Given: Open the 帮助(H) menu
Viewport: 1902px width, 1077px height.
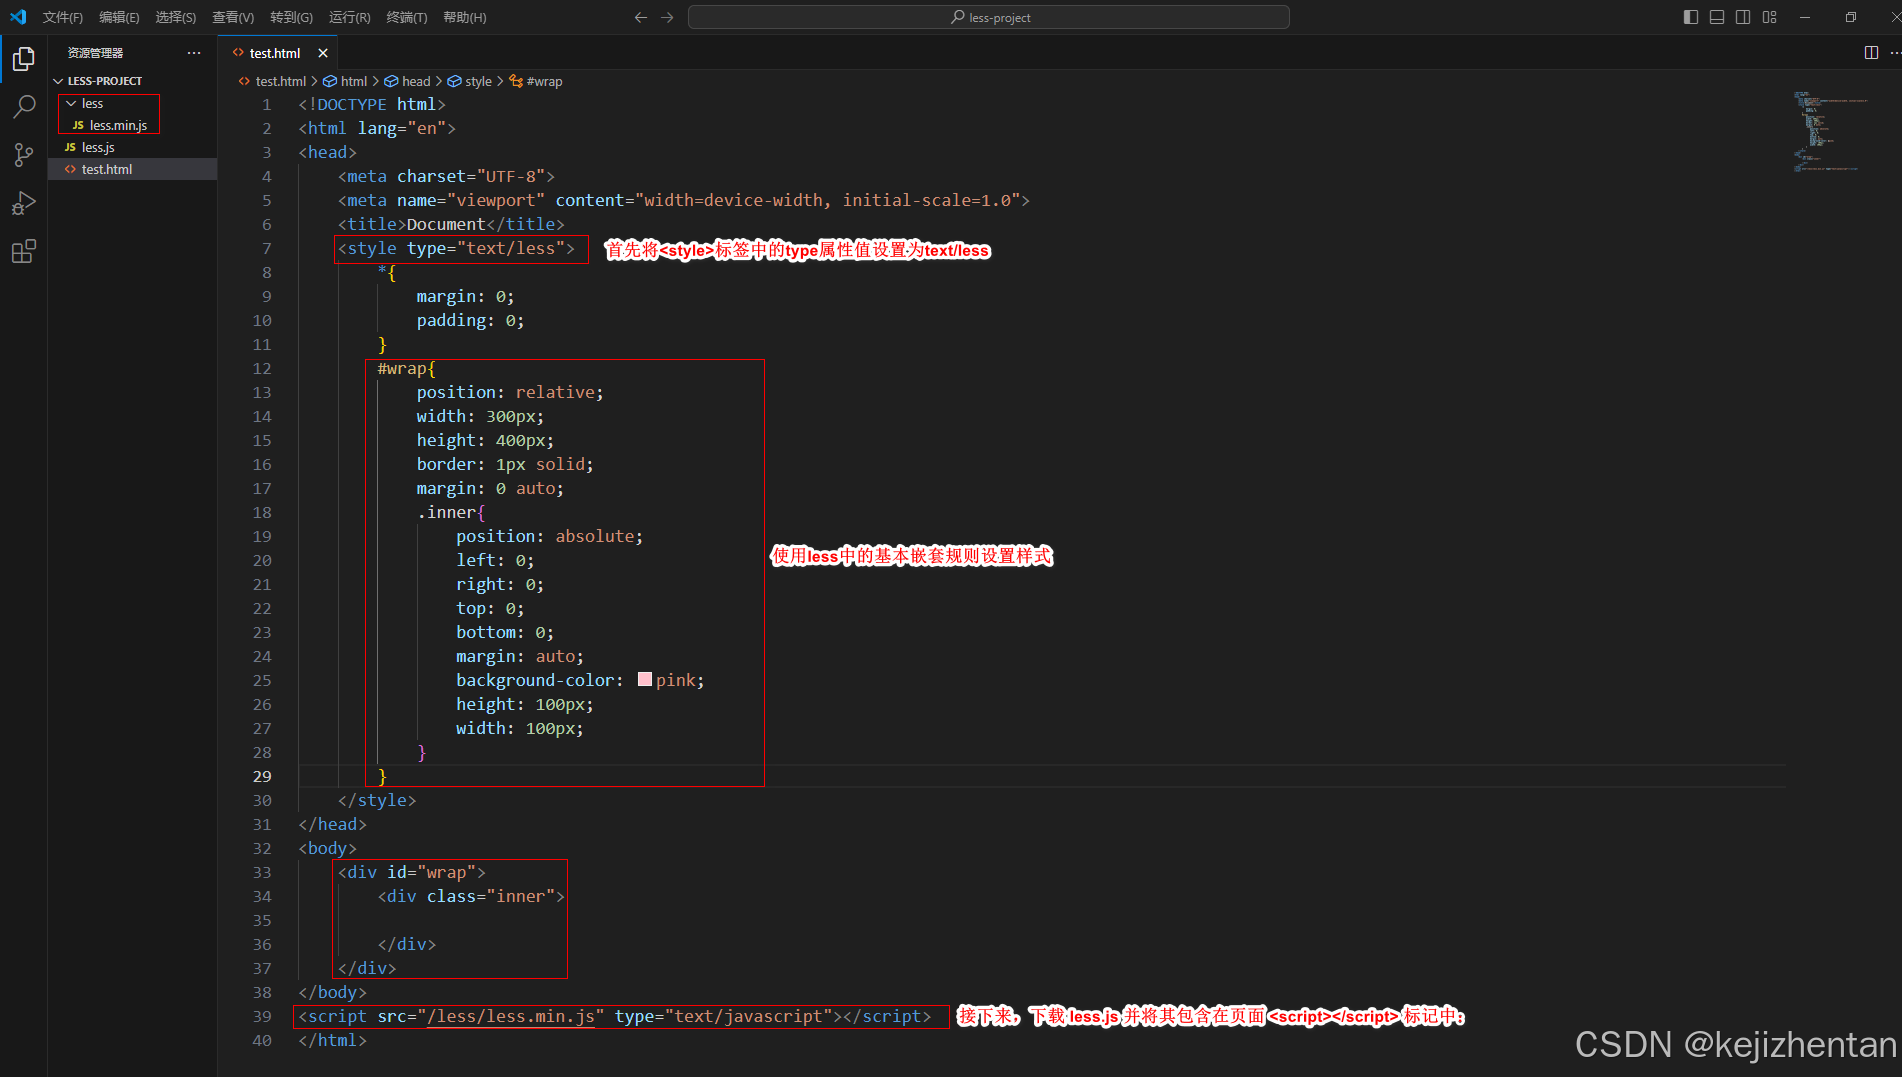Looking at the screenshot, I should tap(465, 17).
